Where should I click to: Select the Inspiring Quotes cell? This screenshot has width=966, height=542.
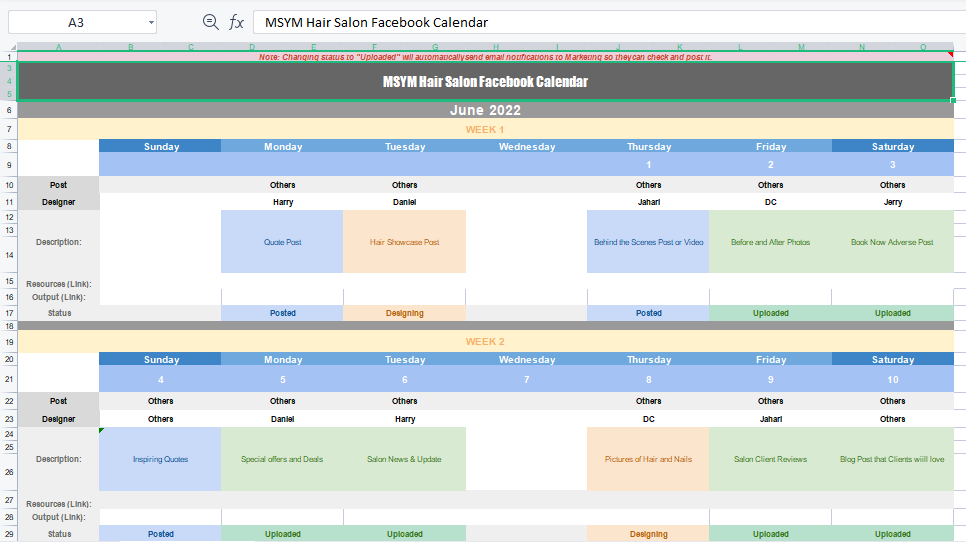pos(160,459)
